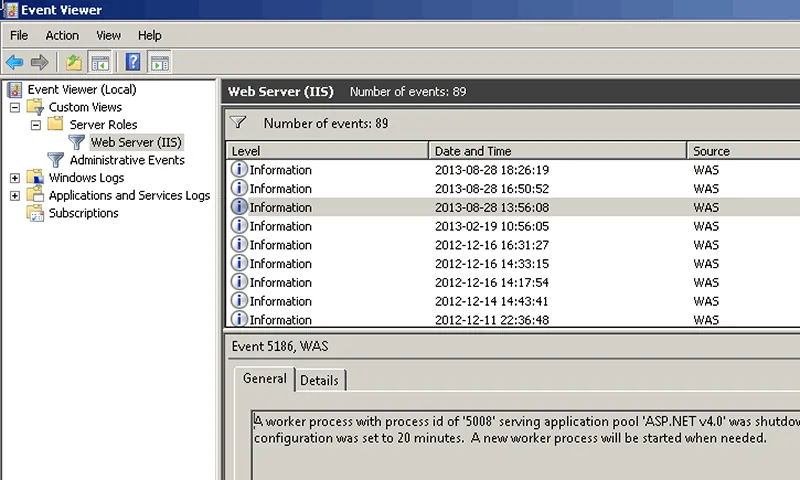The width and height of the screenshot is (800, 480).
Task: Switch to the Details tab
Action: pyautogui.click(x=319, y=381)
